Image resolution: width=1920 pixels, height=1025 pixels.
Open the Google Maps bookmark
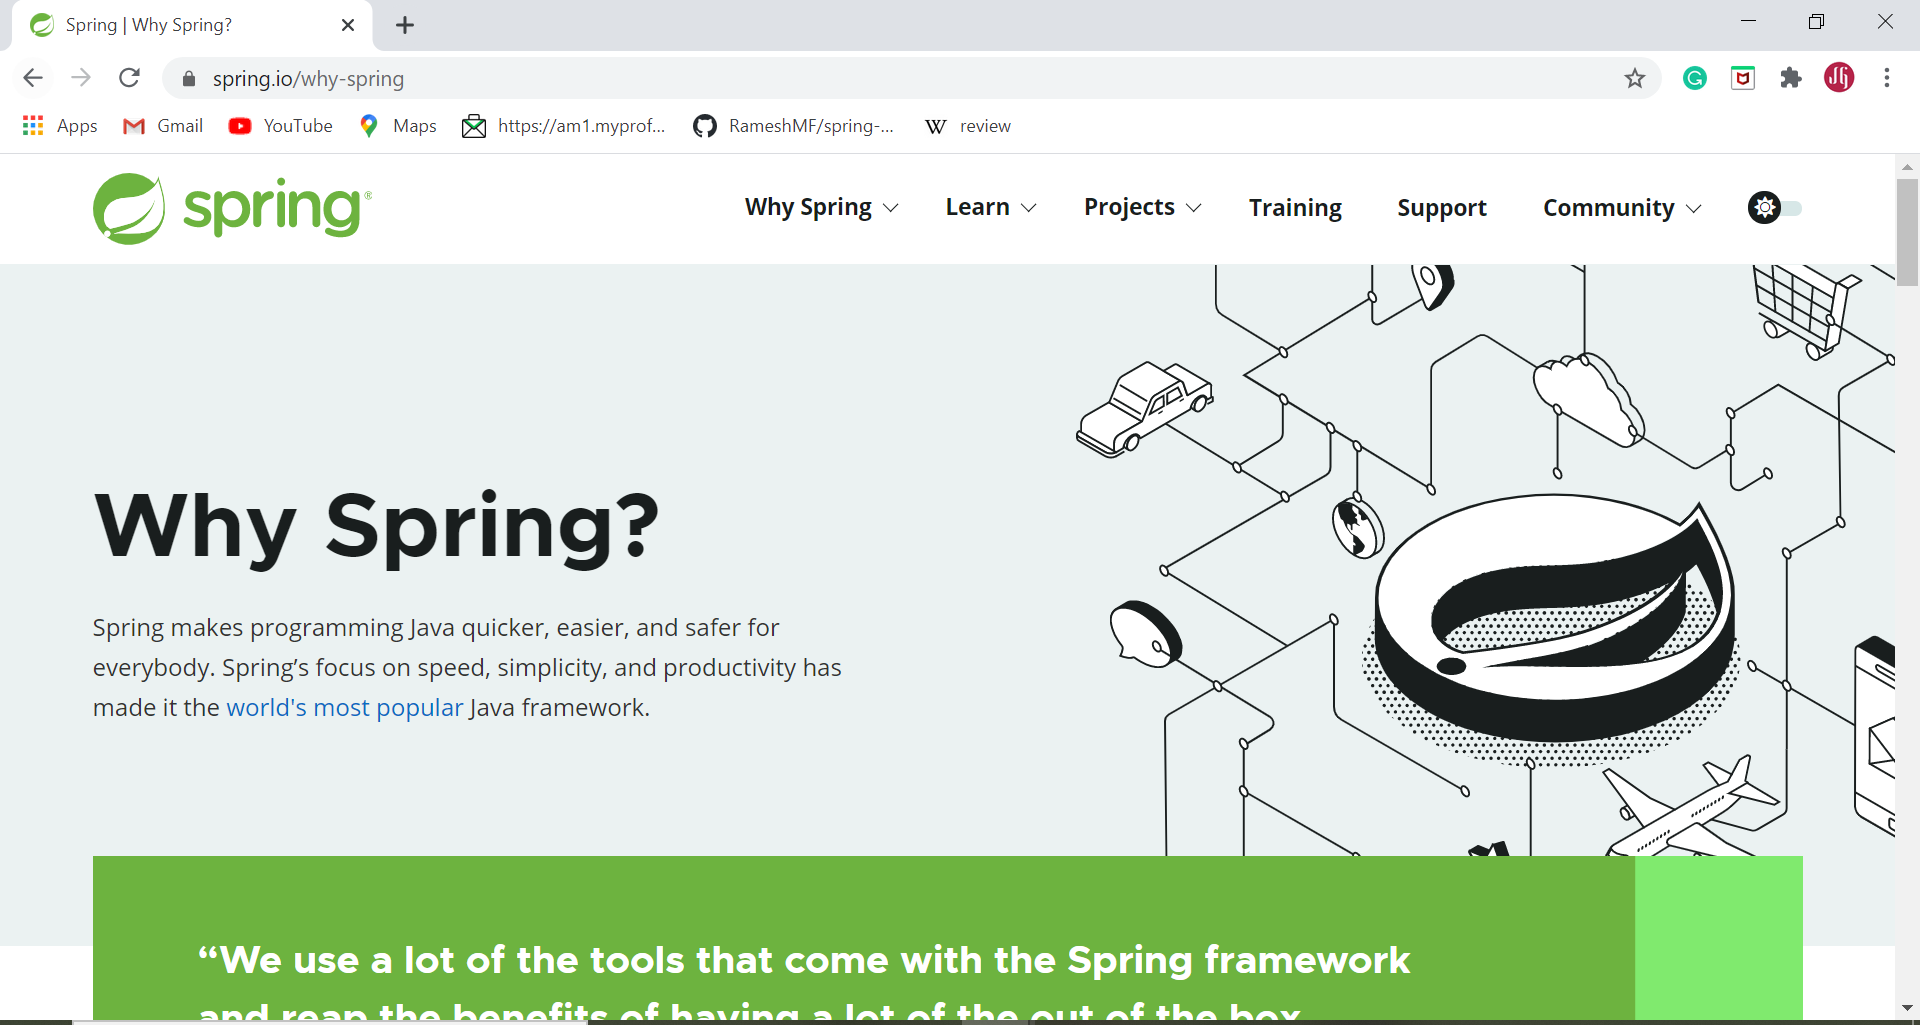click(x=397, y=126)
